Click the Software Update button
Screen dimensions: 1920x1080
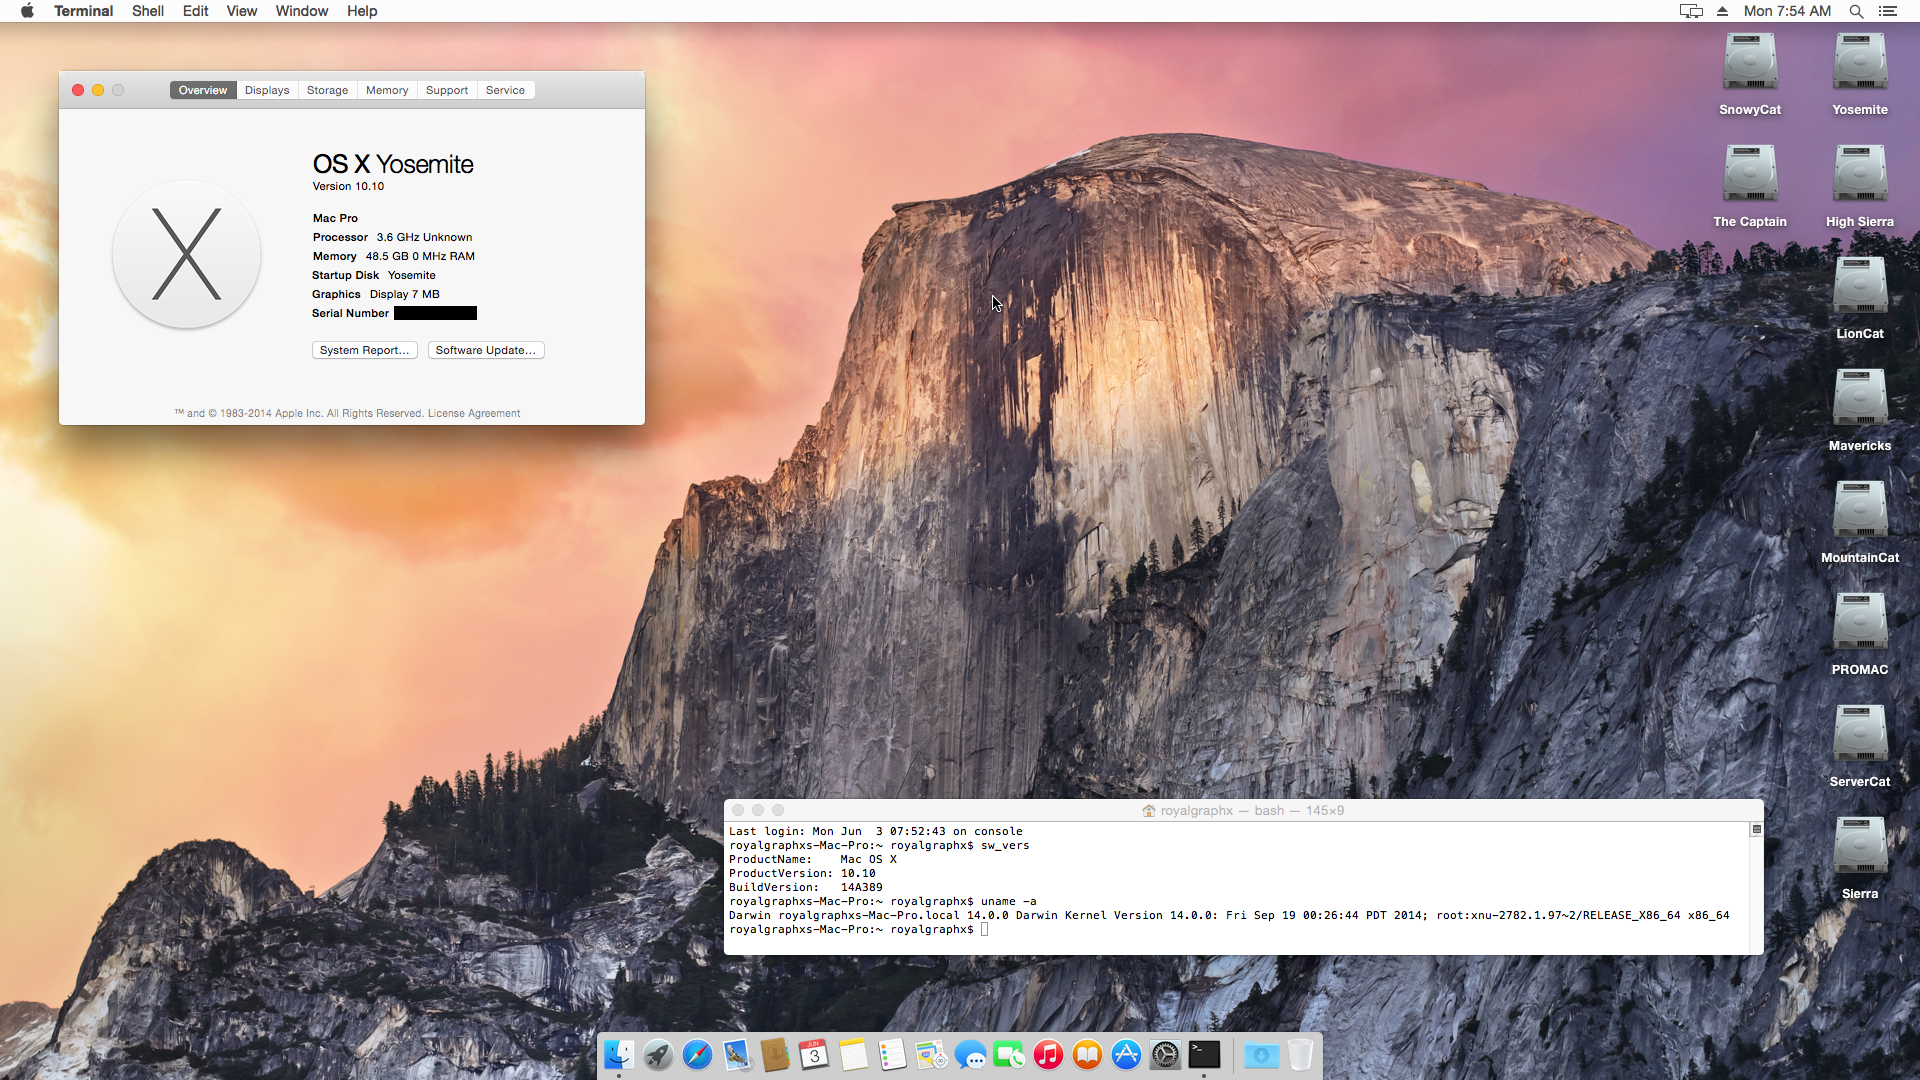486,350
